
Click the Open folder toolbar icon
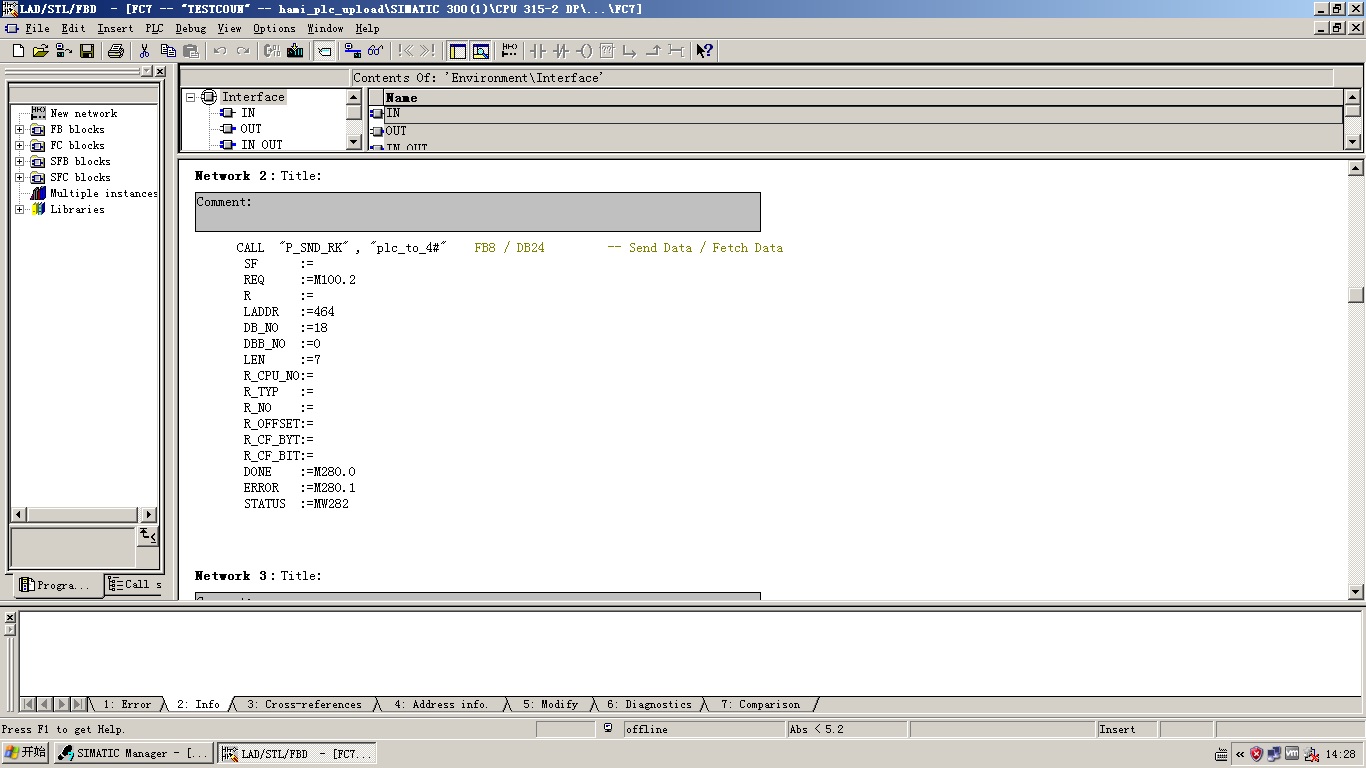tap(41, 51)
